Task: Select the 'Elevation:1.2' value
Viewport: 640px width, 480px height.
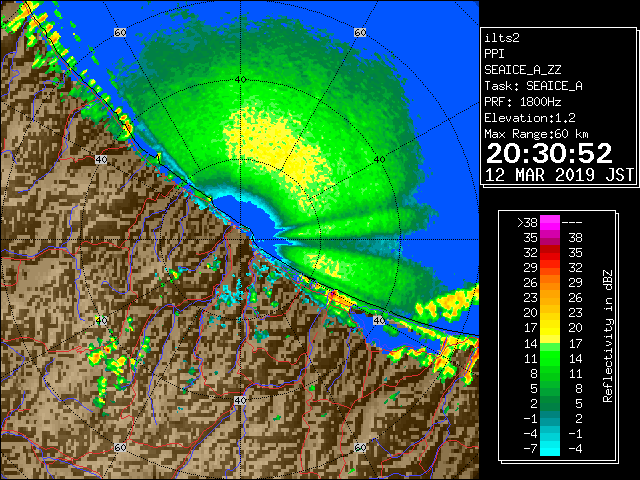Action: 530,118
